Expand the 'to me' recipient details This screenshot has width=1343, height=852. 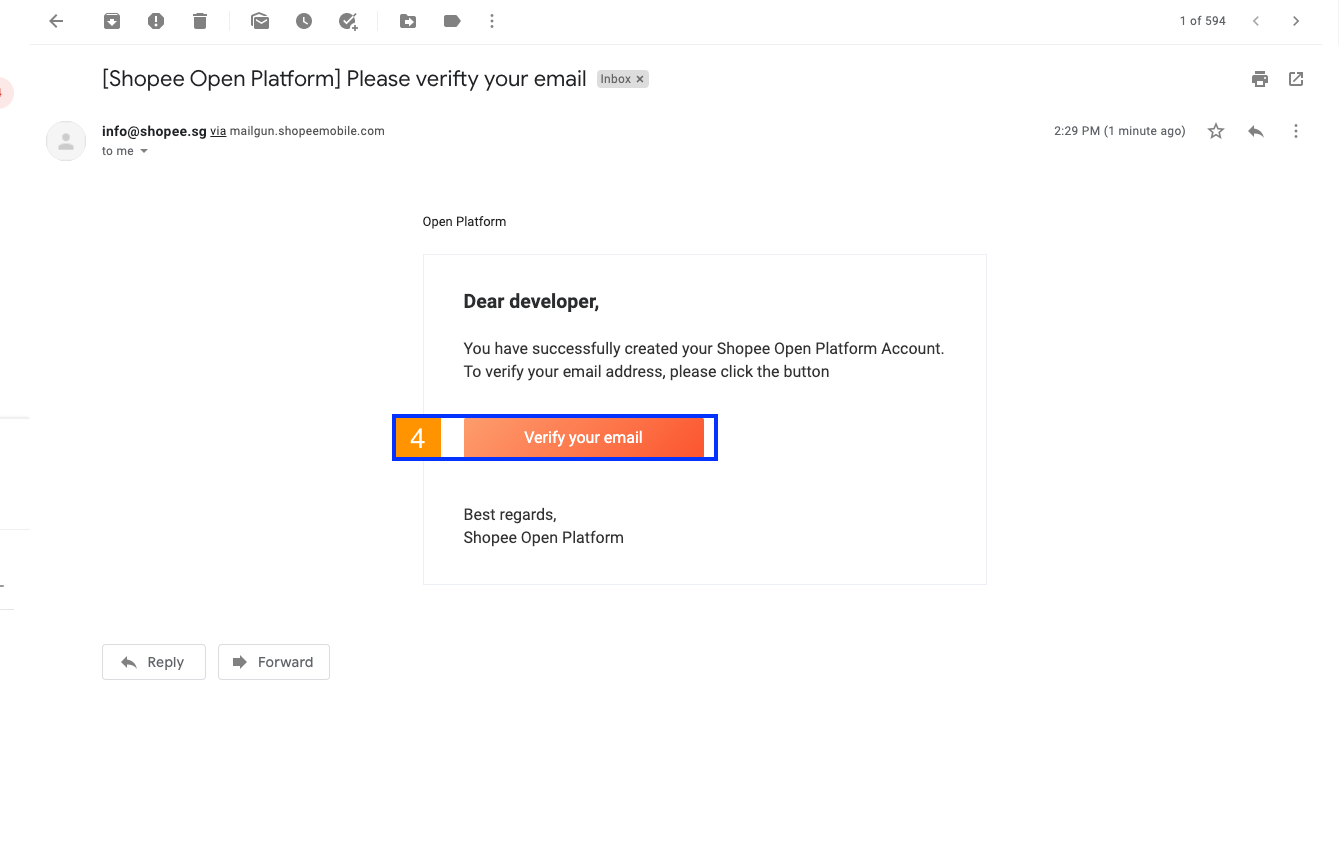coord(144,151)
